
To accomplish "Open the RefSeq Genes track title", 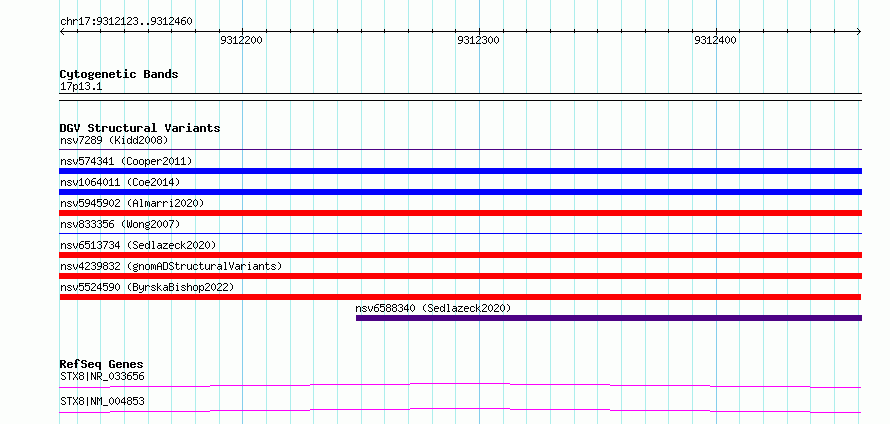I will [x=102, y=364].
